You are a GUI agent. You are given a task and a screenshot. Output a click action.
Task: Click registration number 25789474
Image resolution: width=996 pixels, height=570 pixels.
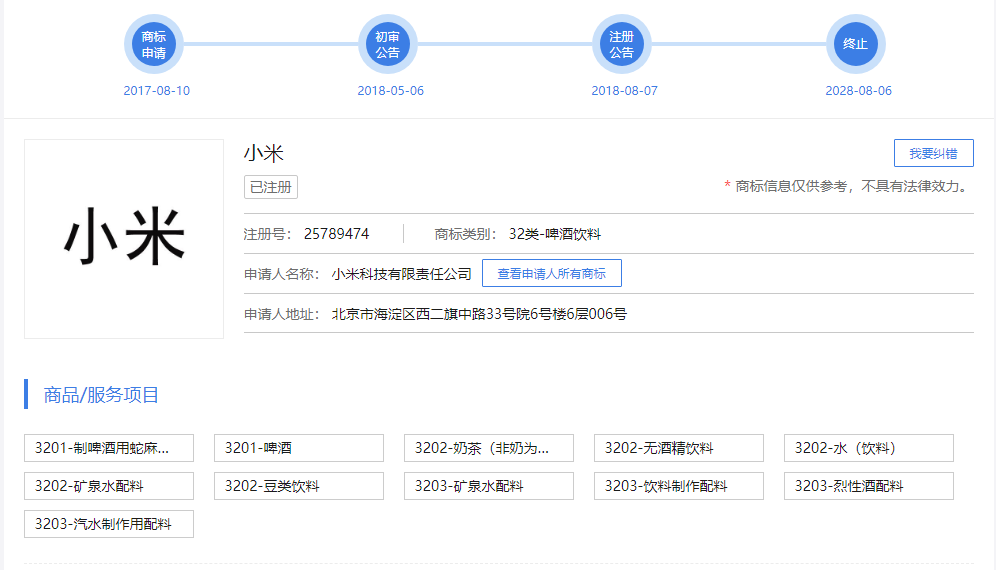336,234
